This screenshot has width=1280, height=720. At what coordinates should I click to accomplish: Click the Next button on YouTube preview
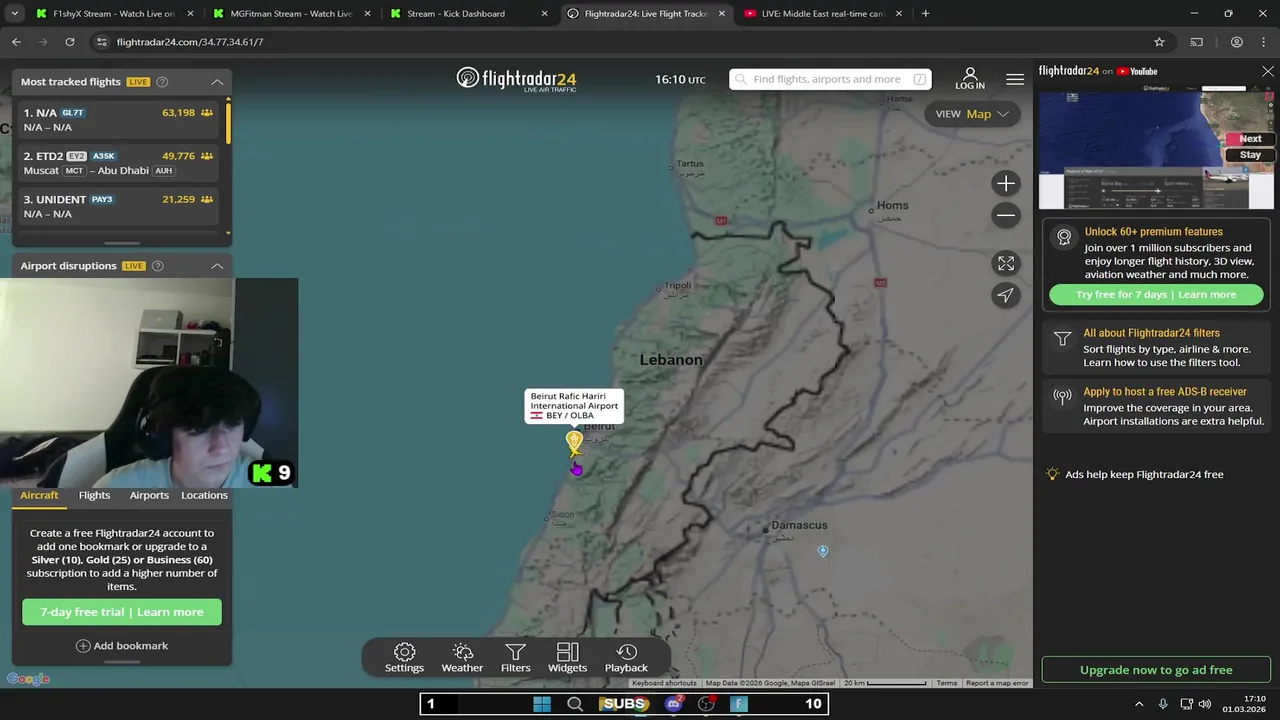point(1250,139)
